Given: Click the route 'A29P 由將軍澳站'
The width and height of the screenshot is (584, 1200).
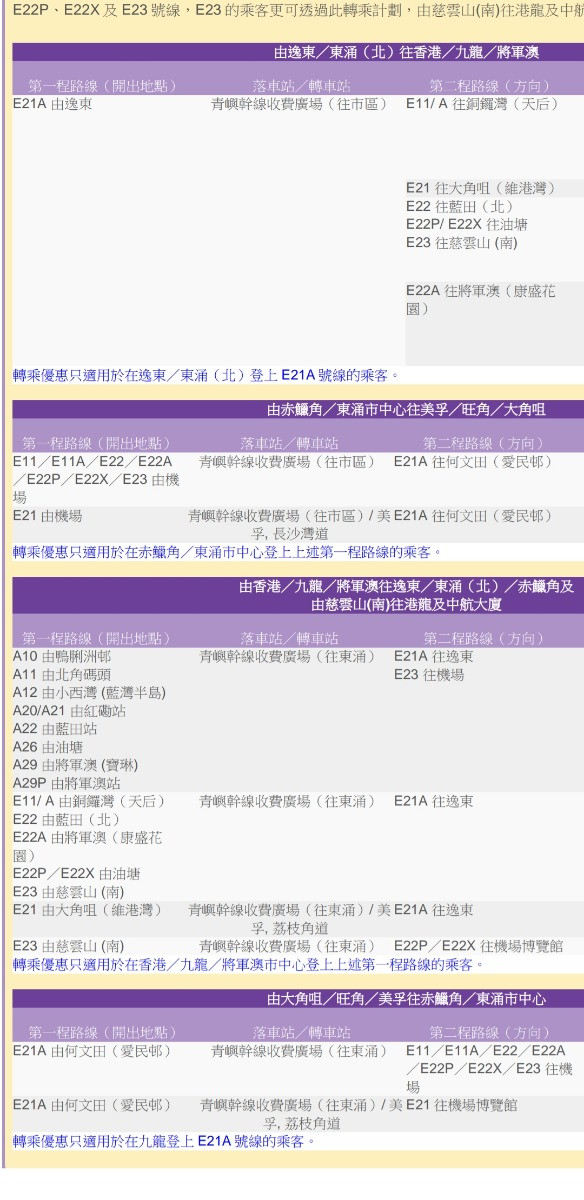Looking at the screenshot, I should pos(65,782).
